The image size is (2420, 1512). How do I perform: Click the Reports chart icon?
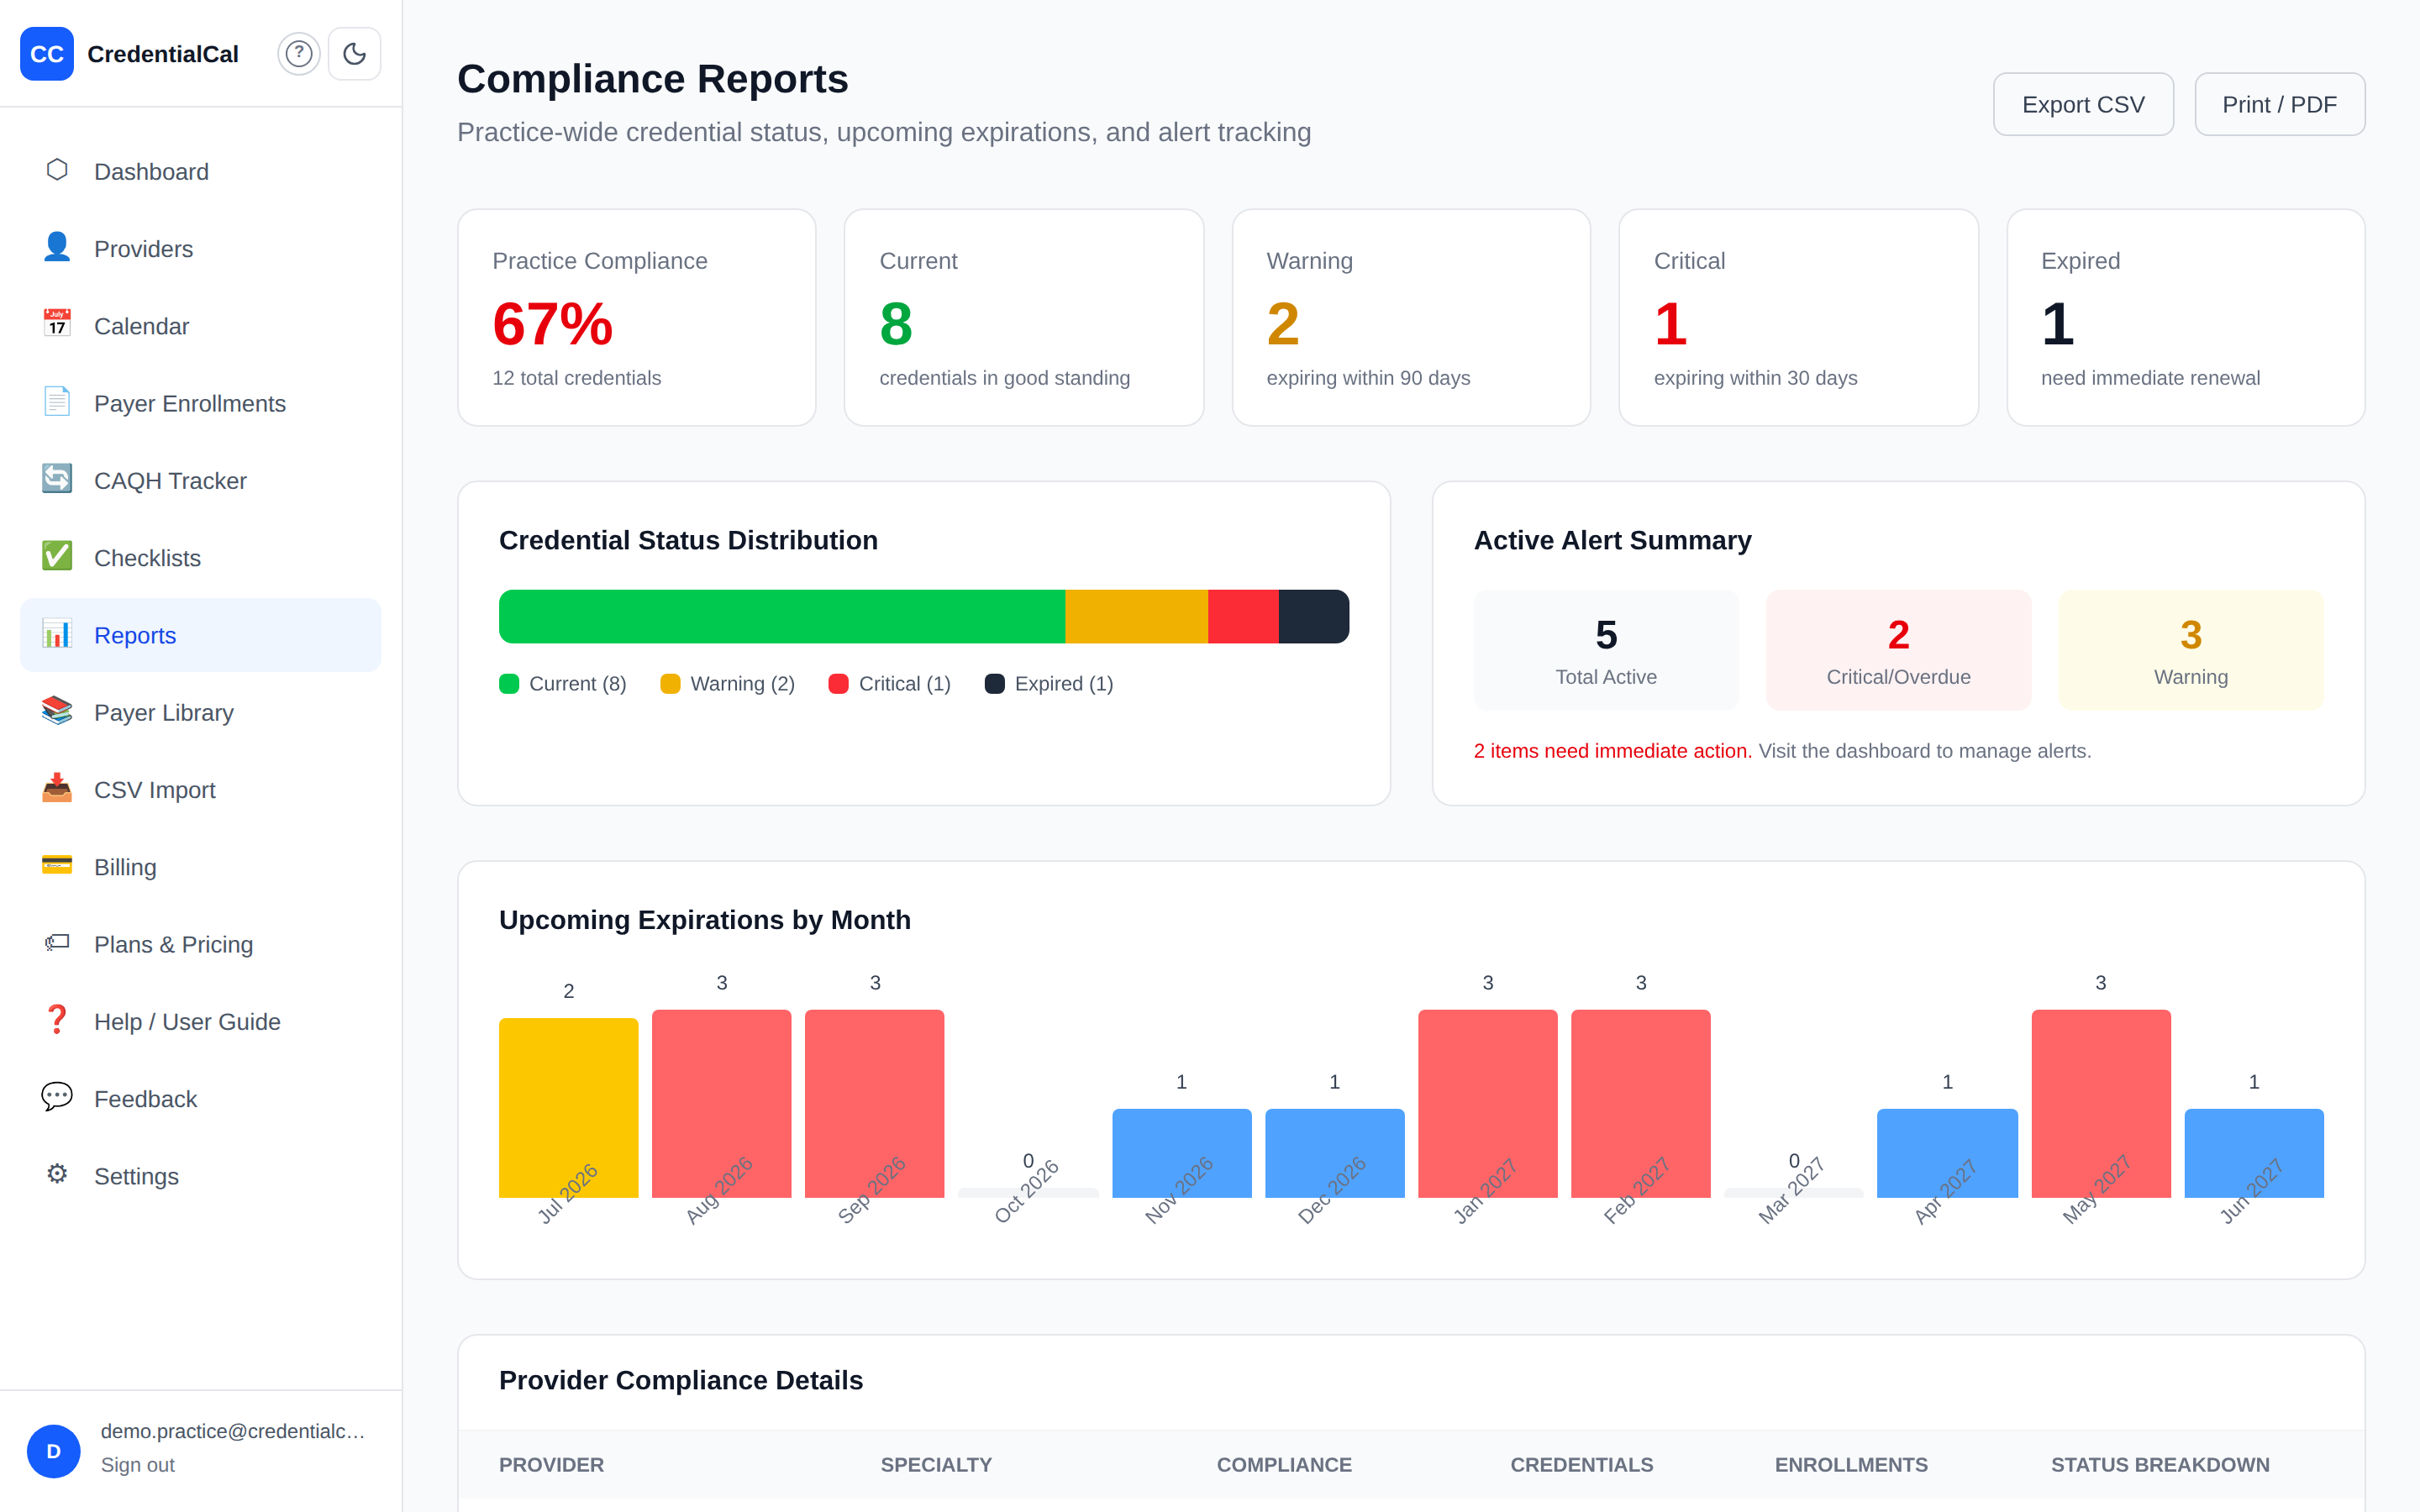tap(57, 634)
